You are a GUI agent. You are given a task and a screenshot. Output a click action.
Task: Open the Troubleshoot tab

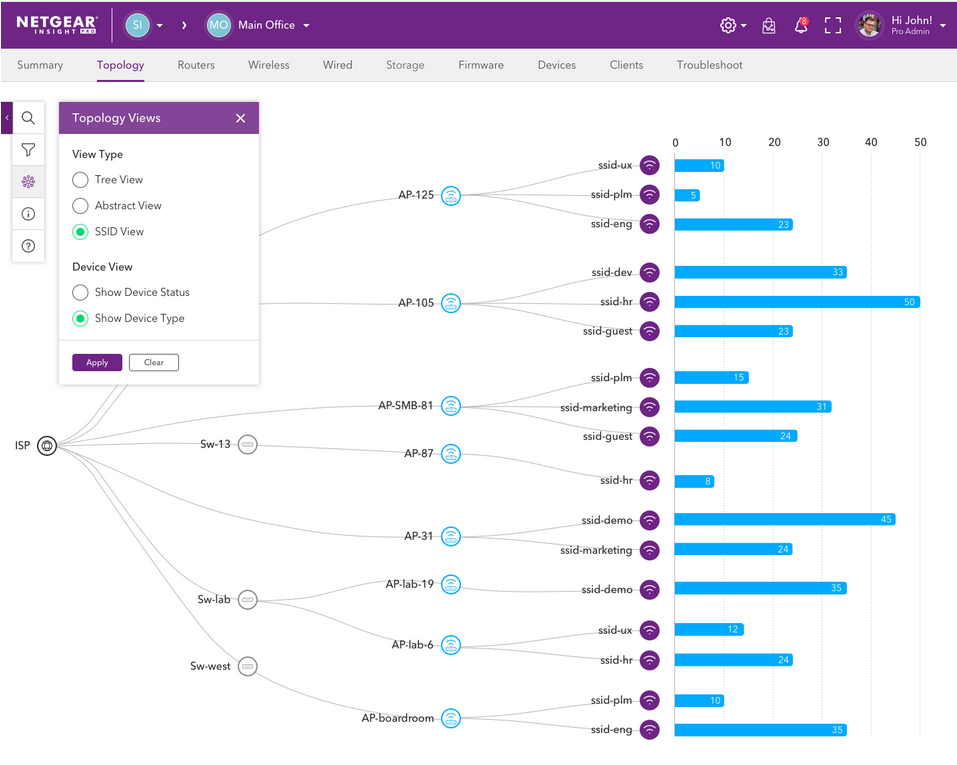coord(709,65)
